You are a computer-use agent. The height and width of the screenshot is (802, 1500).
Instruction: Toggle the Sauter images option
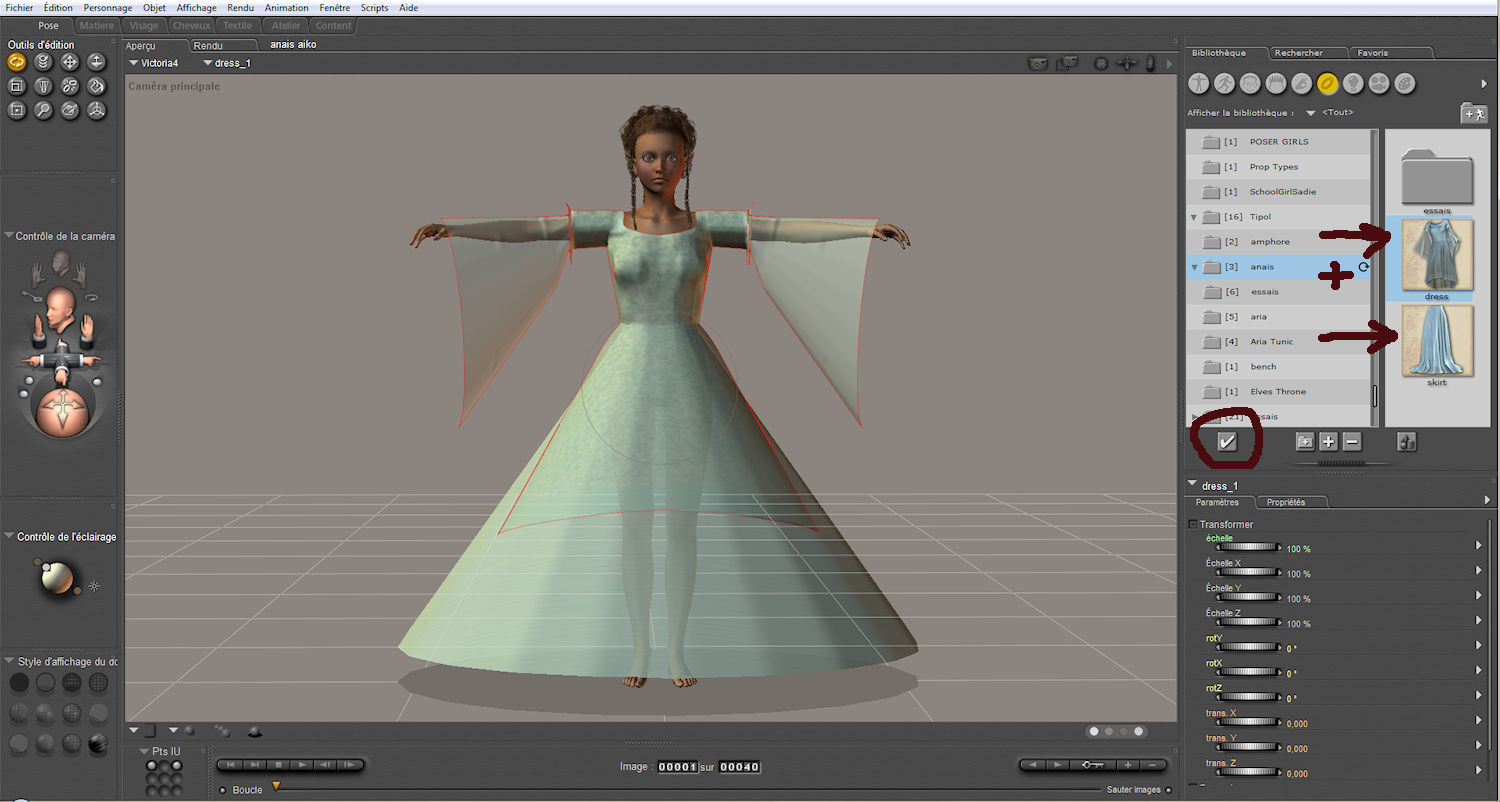[1168, 790]
